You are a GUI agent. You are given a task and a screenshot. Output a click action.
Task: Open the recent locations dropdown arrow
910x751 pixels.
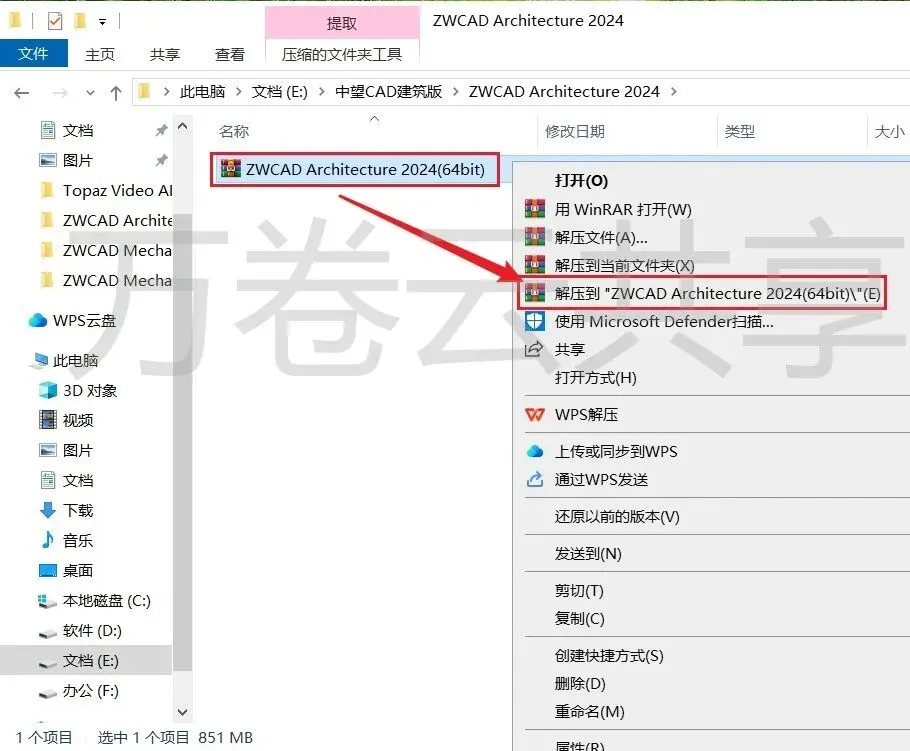[x=90, y=93]
